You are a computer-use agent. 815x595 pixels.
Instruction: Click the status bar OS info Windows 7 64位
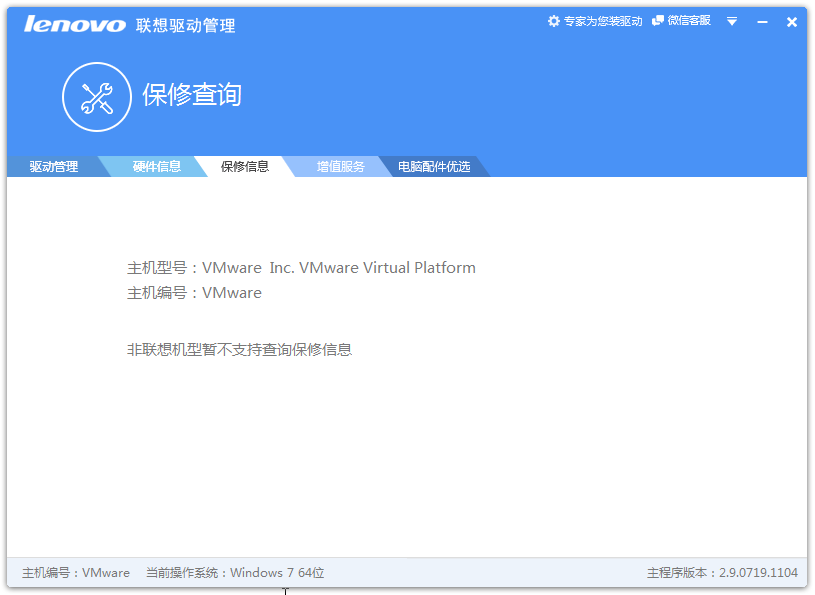(235, 573)
